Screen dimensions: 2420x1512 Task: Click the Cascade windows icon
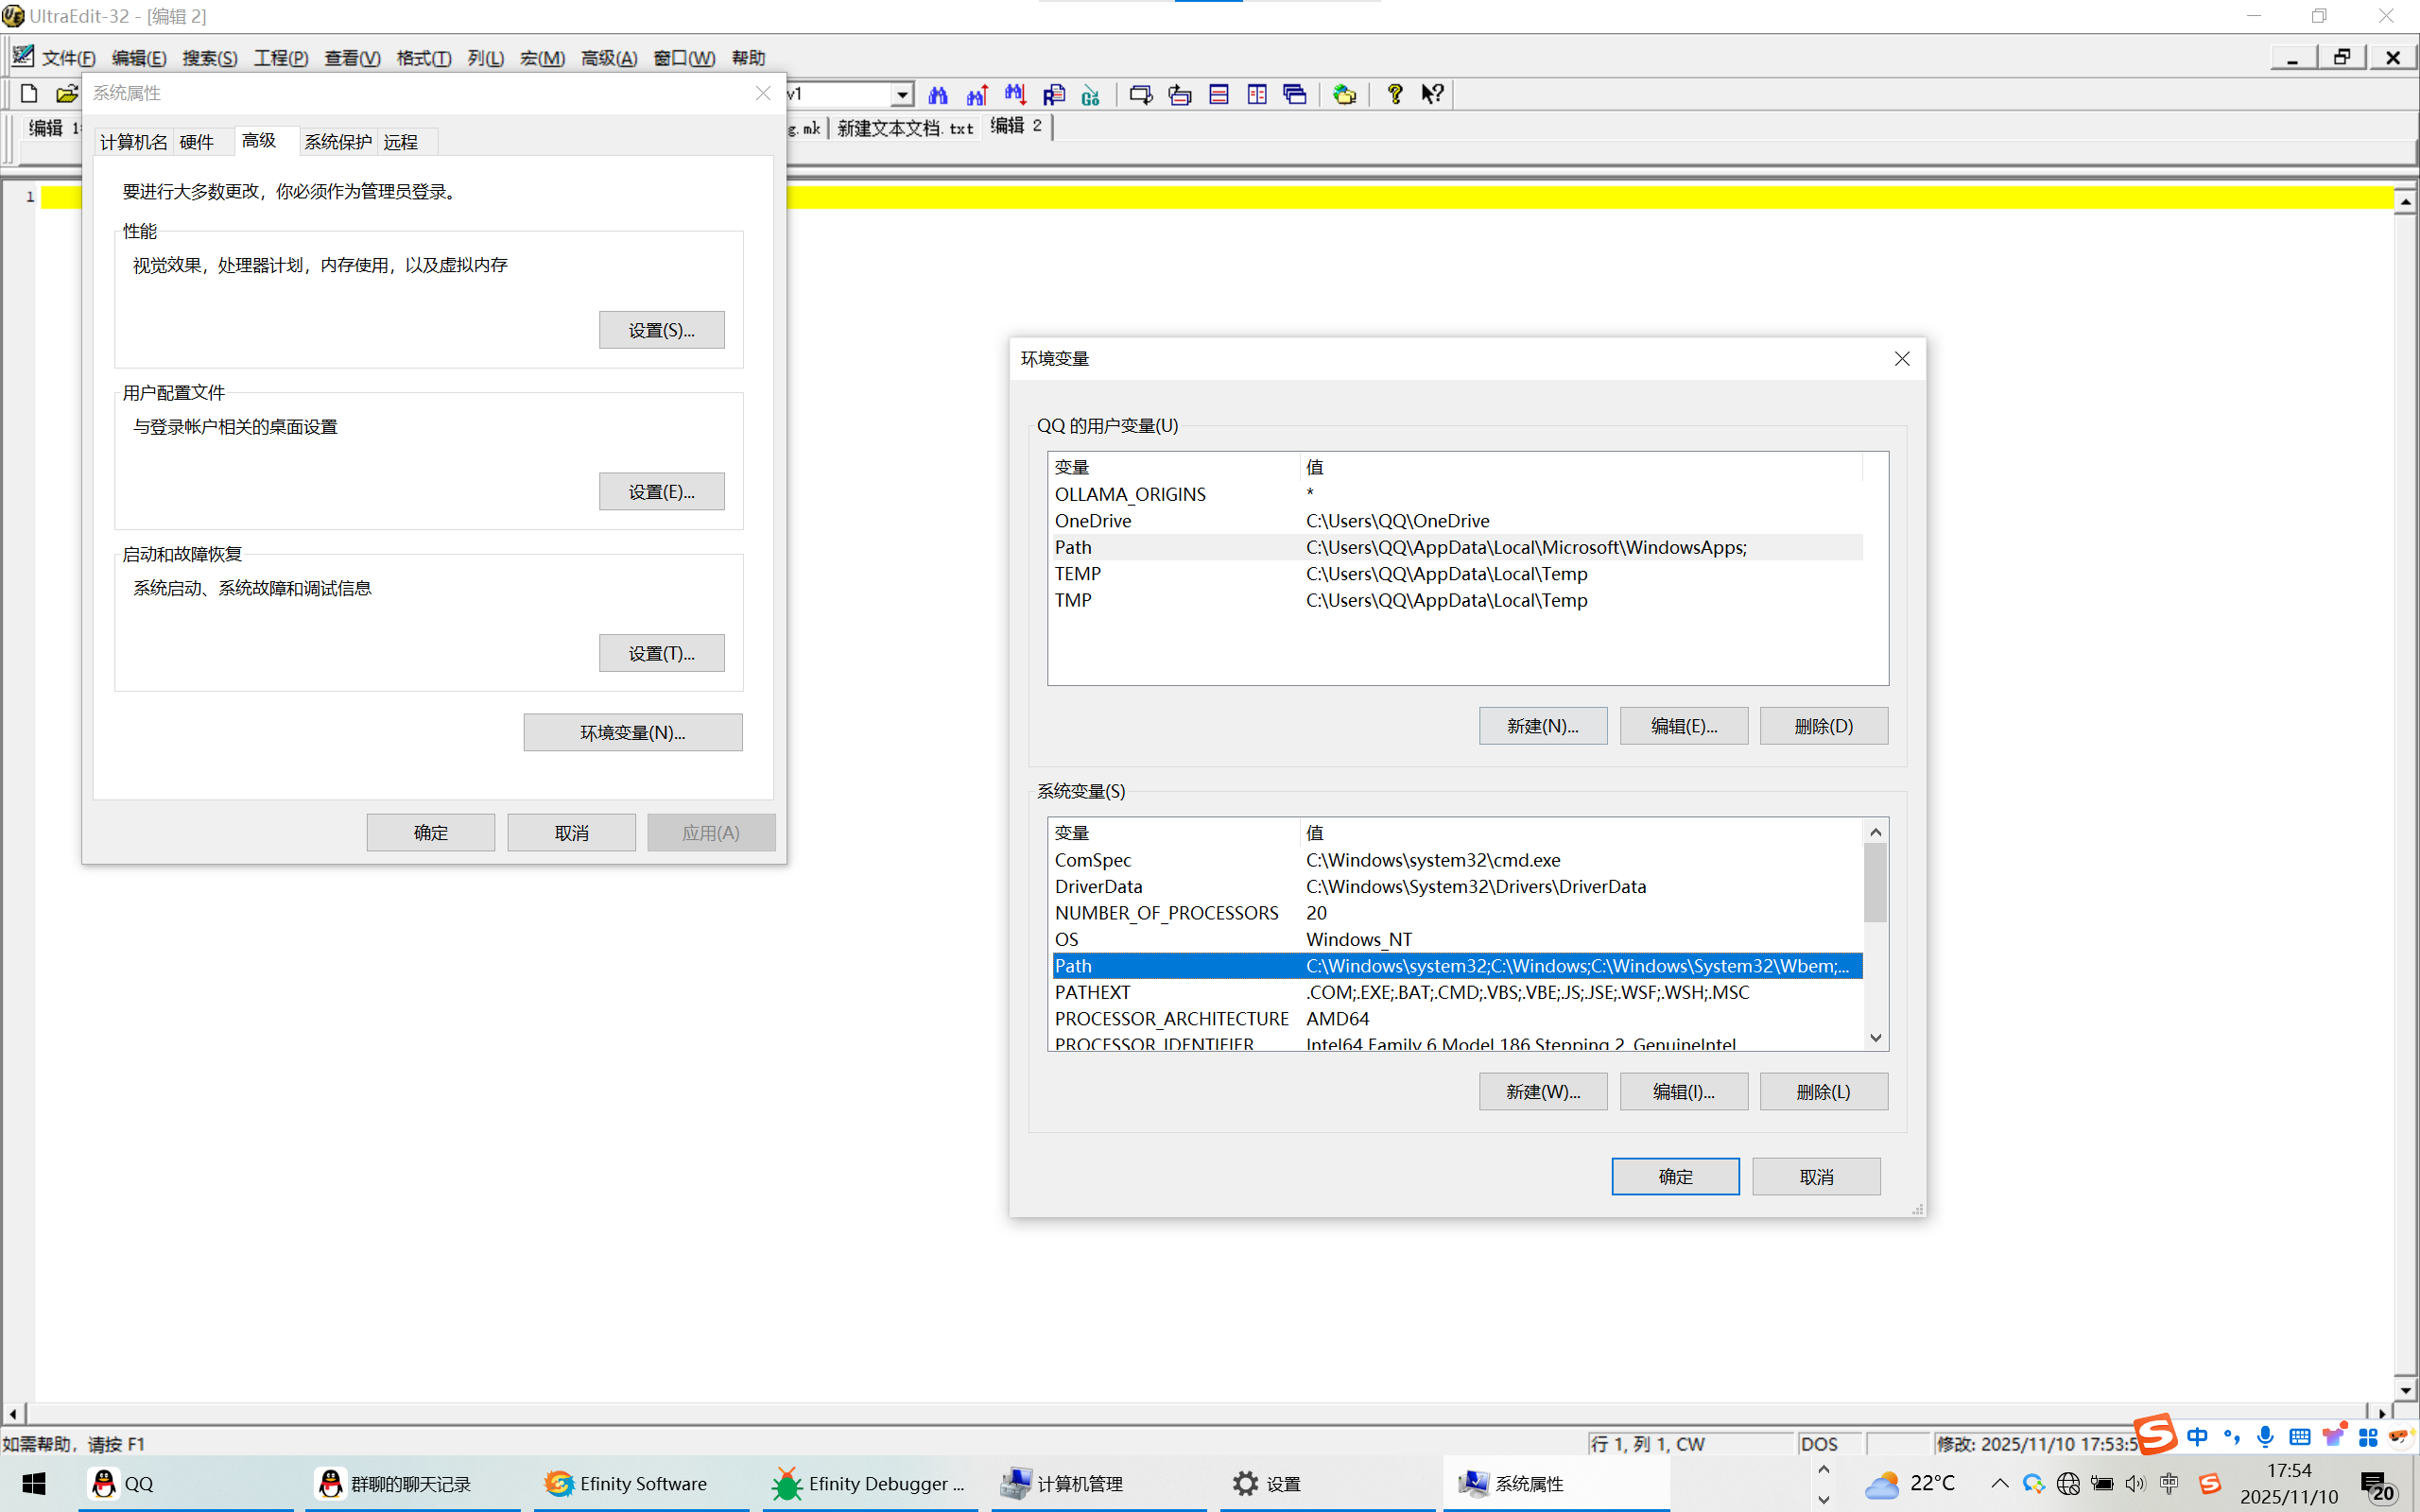(x=1295, y=94)
